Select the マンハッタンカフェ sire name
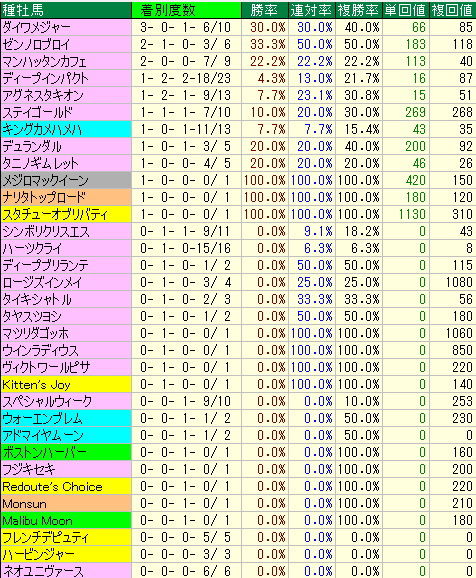 pos(44,62)
